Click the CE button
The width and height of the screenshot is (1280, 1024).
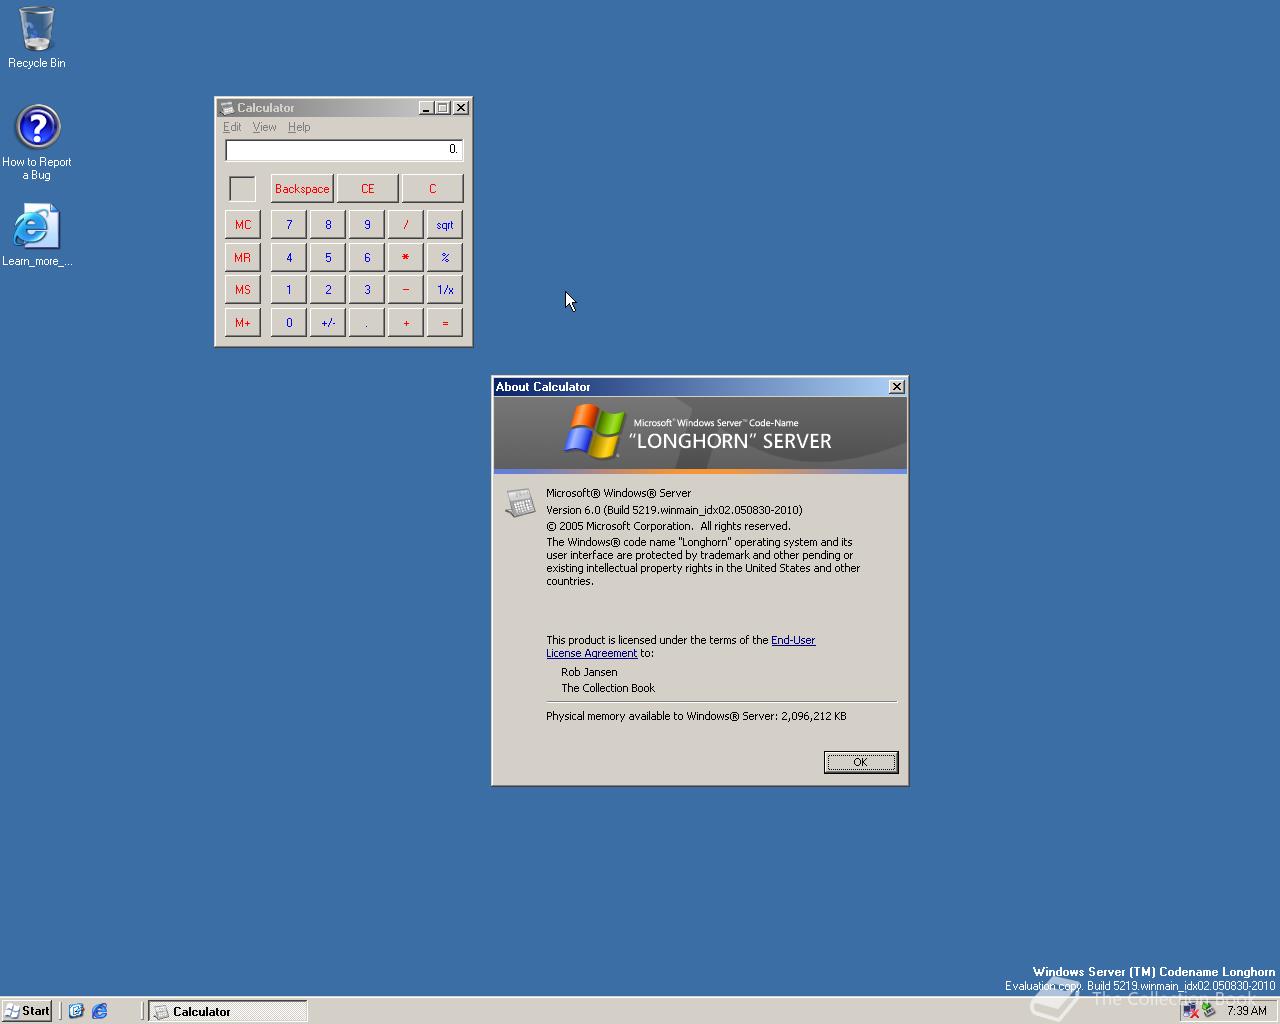[367, 189]
